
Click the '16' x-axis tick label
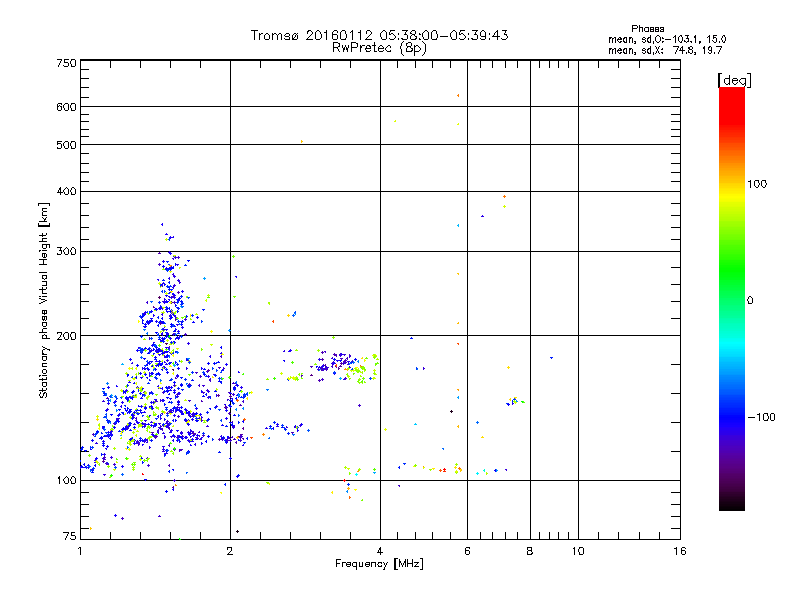point(680,551)
